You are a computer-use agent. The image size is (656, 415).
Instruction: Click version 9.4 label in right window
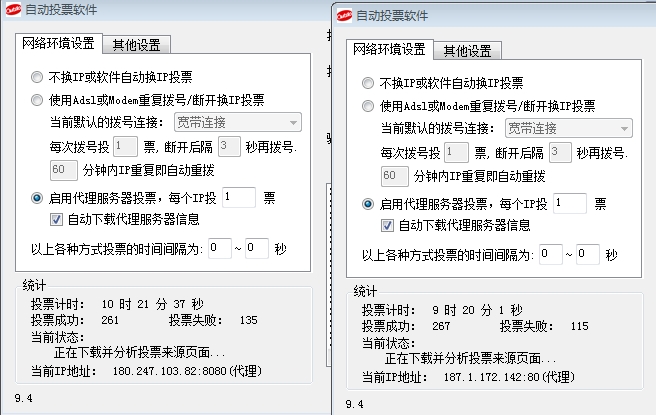[354, 404]
